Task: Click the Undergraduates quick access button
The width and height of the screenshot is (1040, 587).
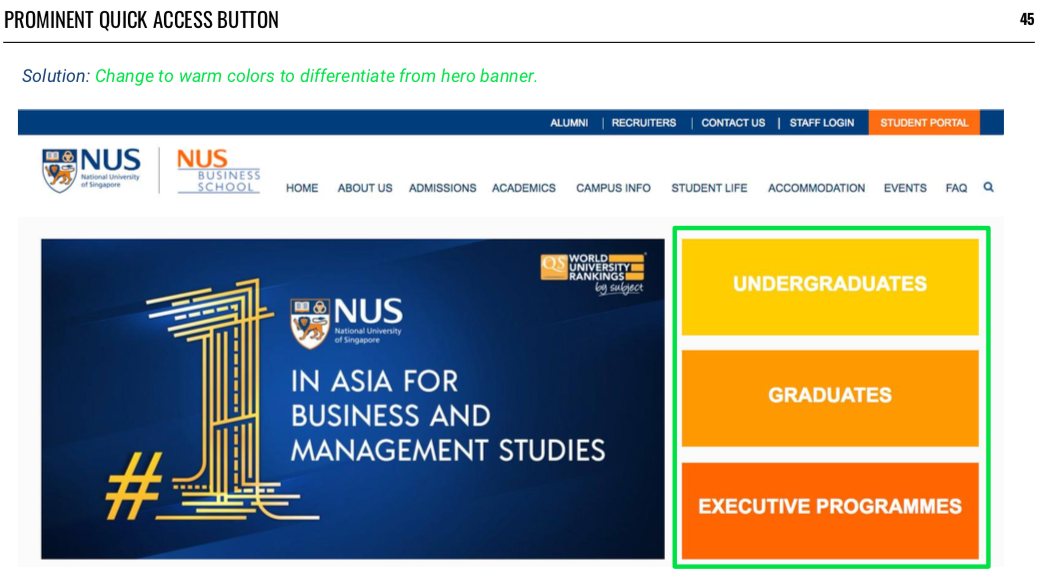Action: [830, 287]
